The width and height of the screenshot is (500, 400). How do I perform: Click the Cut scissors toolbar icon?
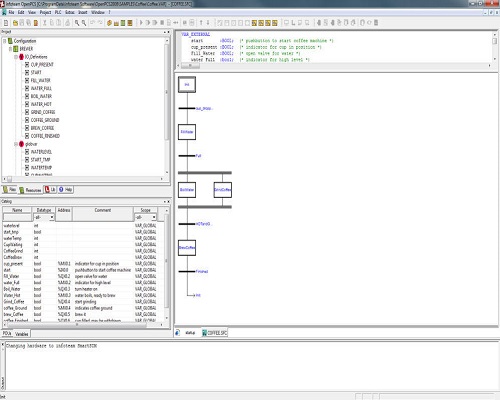click(x=44, y=23)
